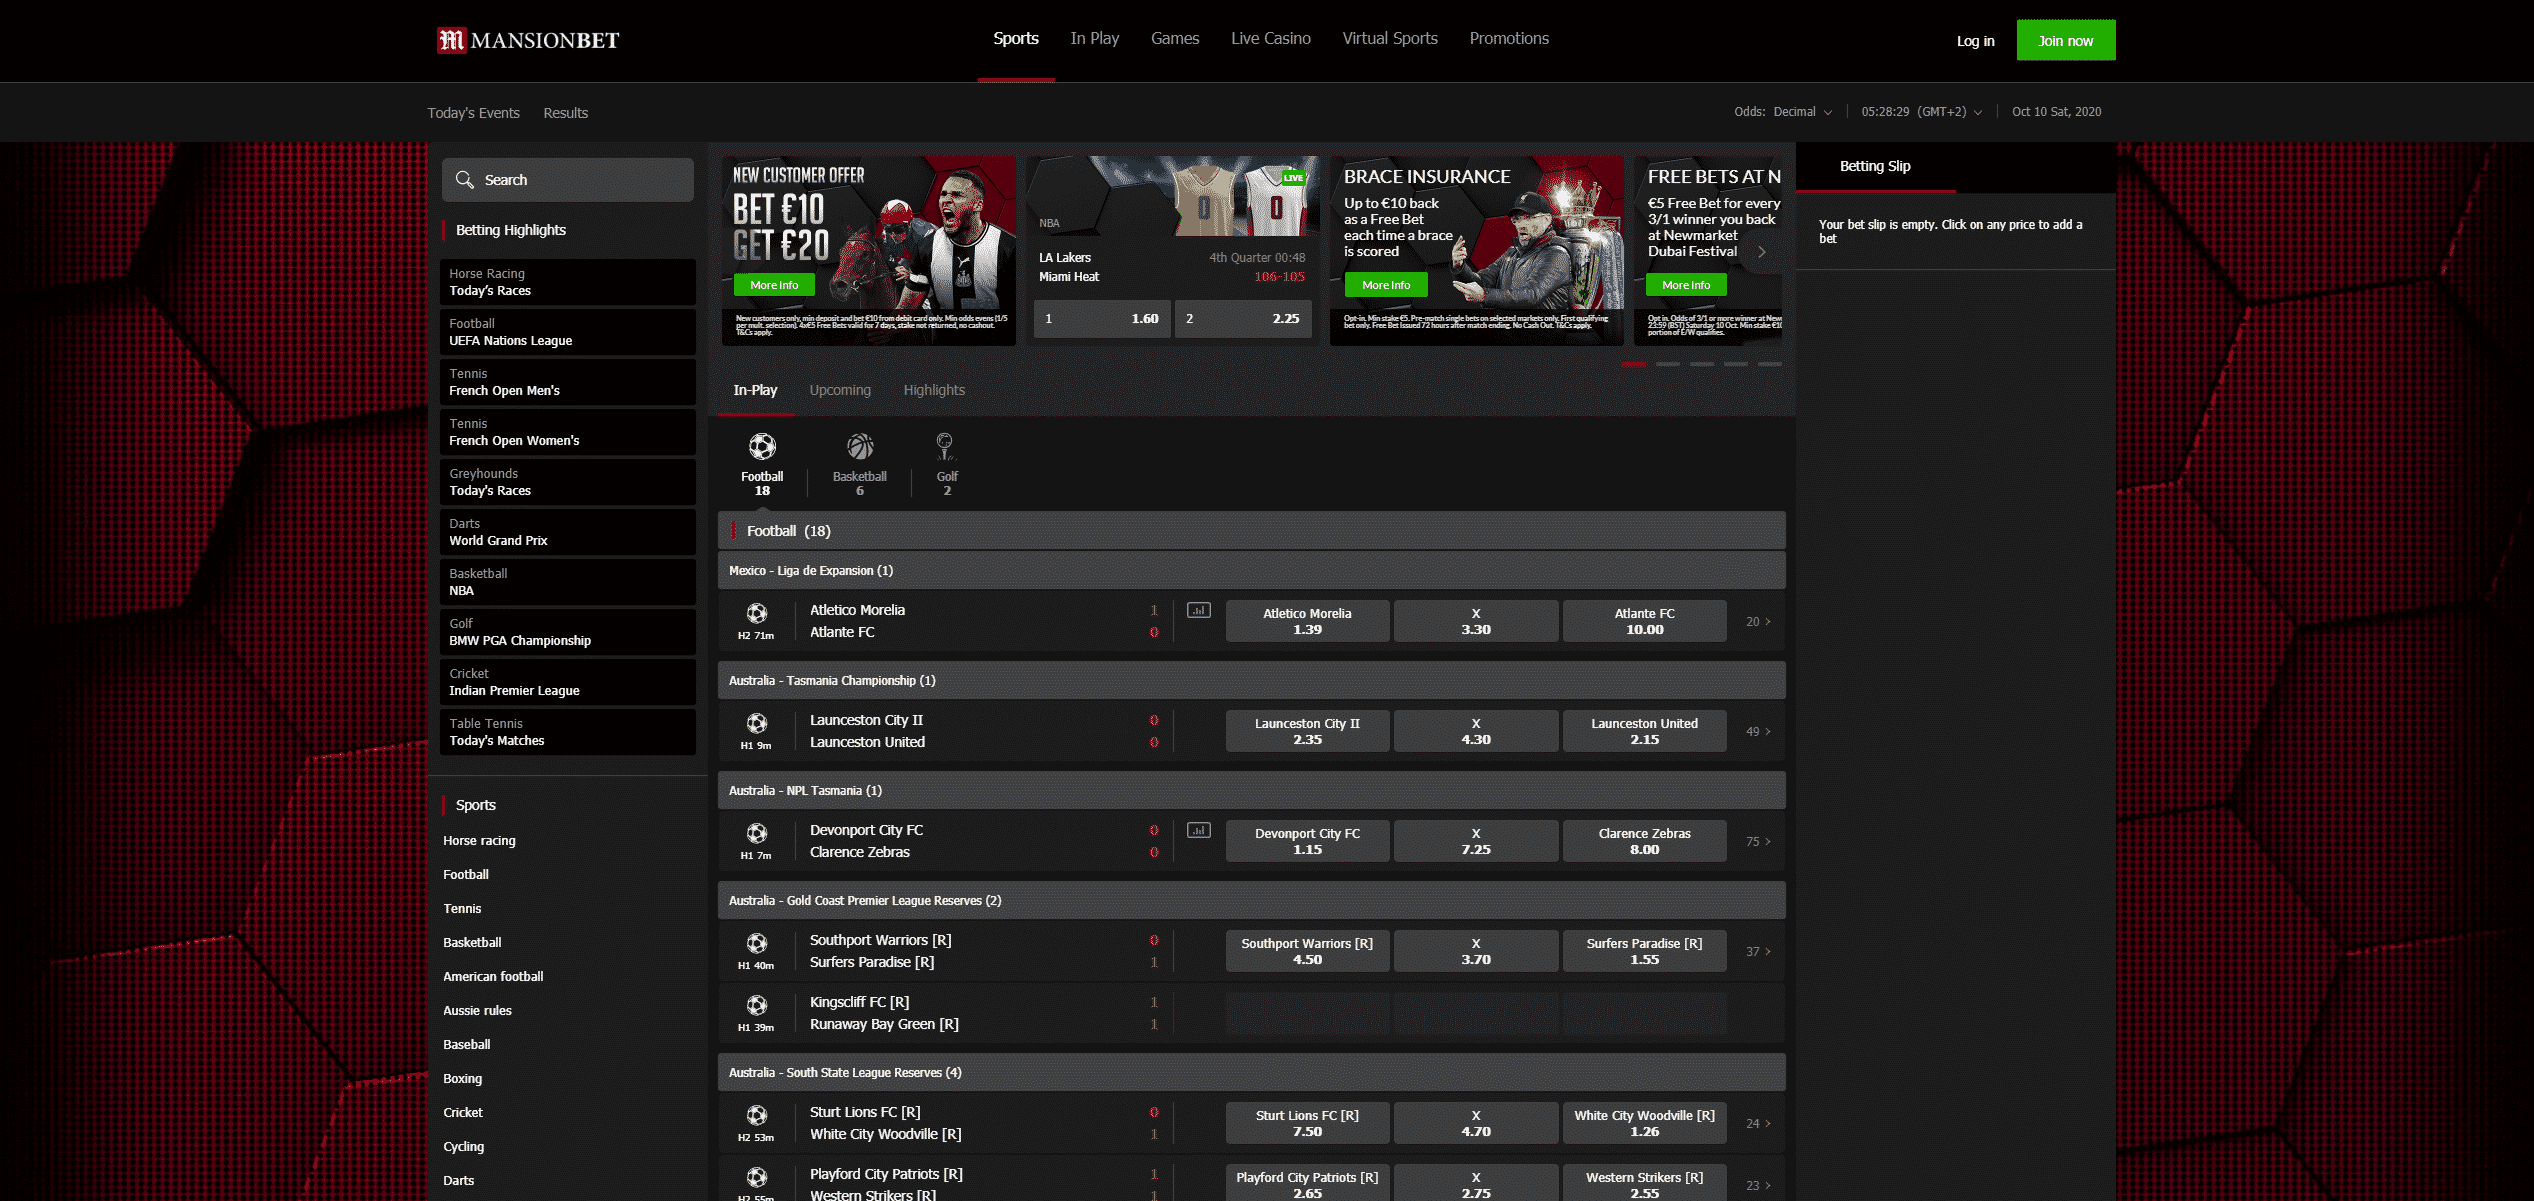Open stats icon for Devonport City FC match
The width and height of the screenshot is (2534, 1201).
[1198, 830]
